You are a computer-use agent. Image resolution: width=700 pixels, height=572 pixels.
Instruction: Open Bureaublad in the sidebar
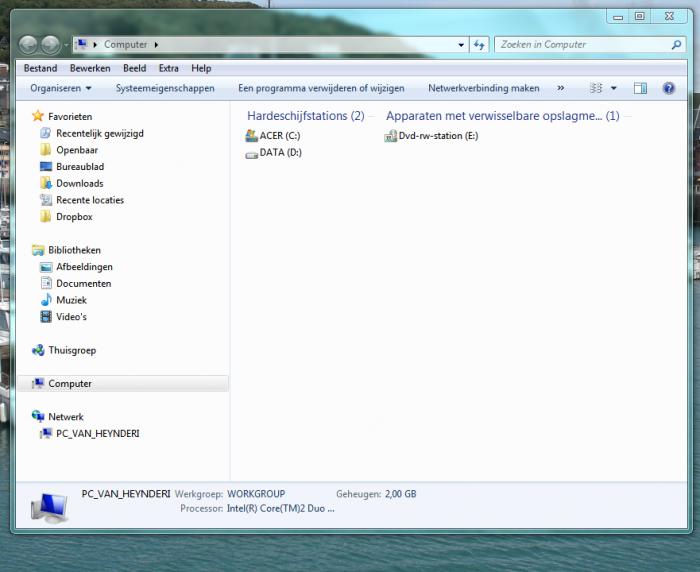coord(80,167)
